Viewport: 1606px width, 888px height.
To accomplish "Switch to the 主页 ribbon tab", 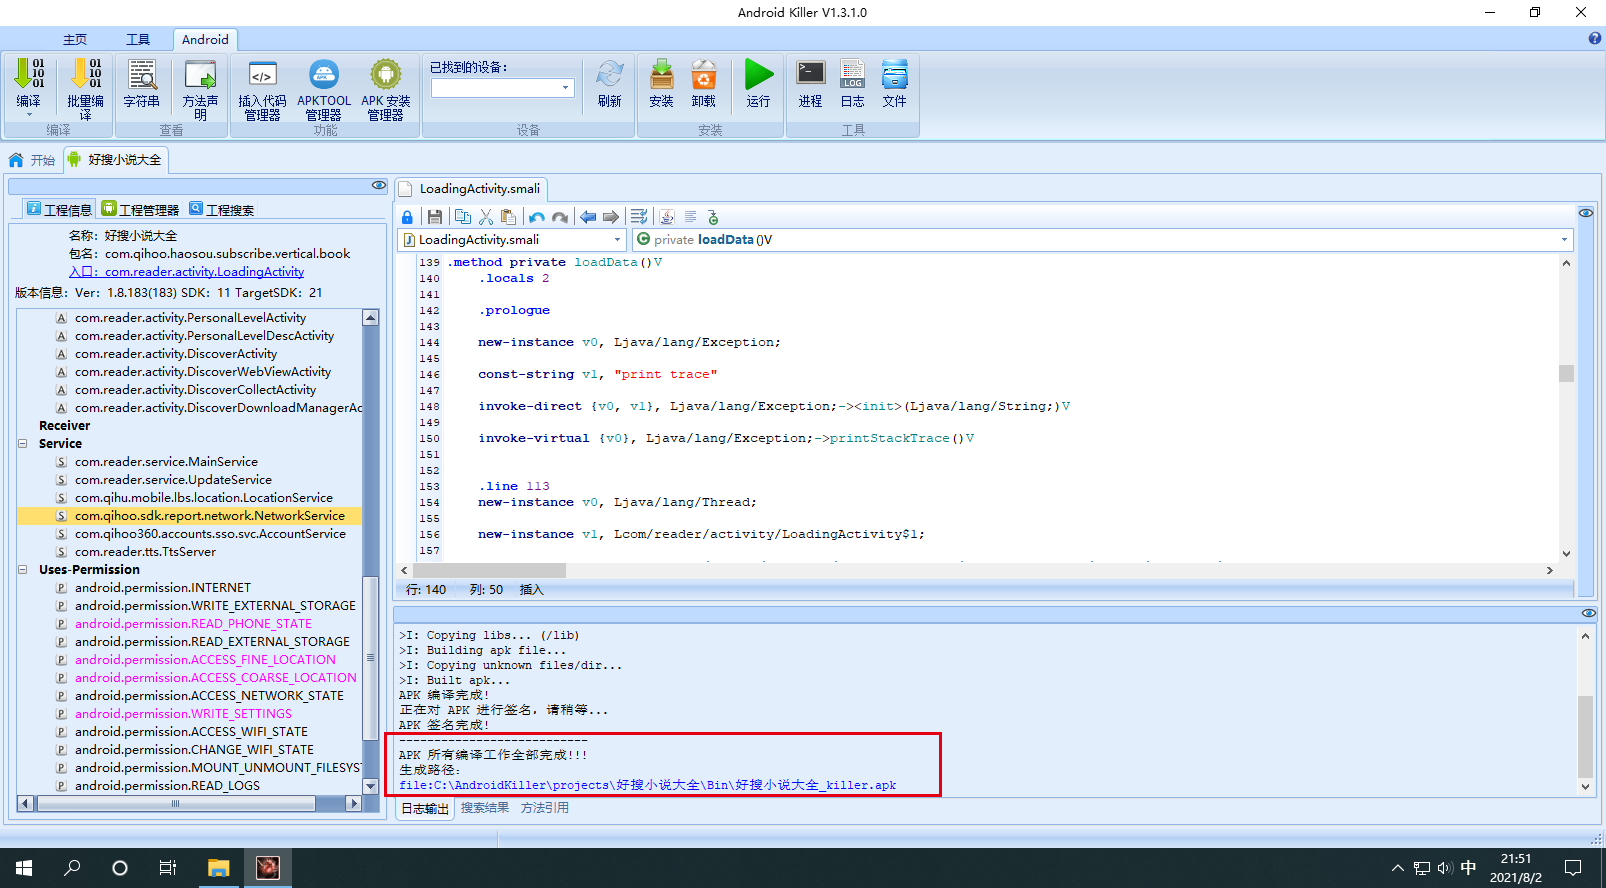I will (75, 40).
